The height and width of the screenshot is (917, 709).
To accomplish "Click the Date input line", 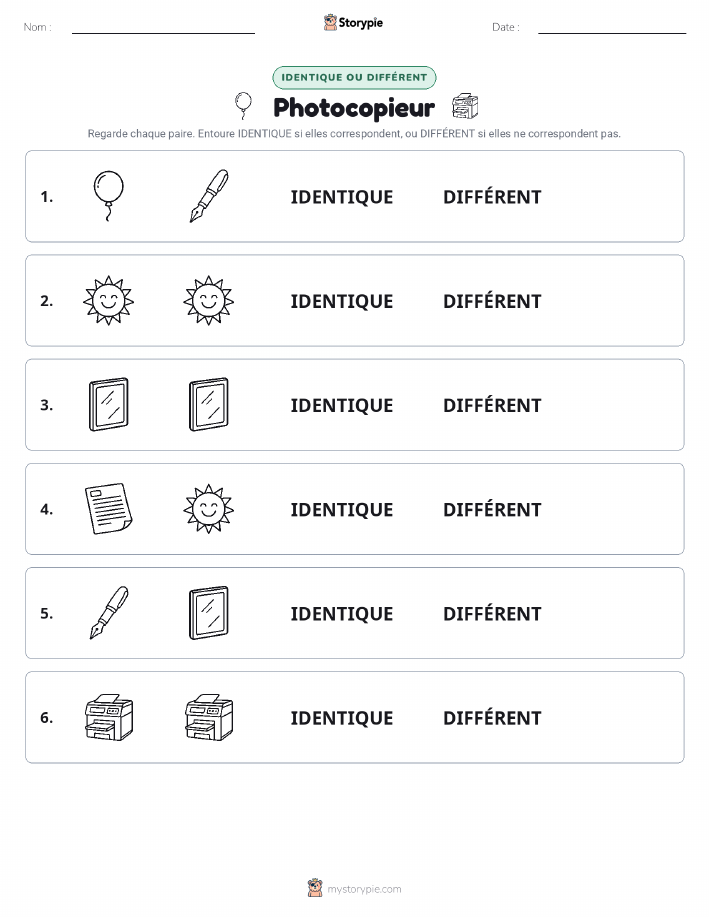I will [x=612, y=28].
